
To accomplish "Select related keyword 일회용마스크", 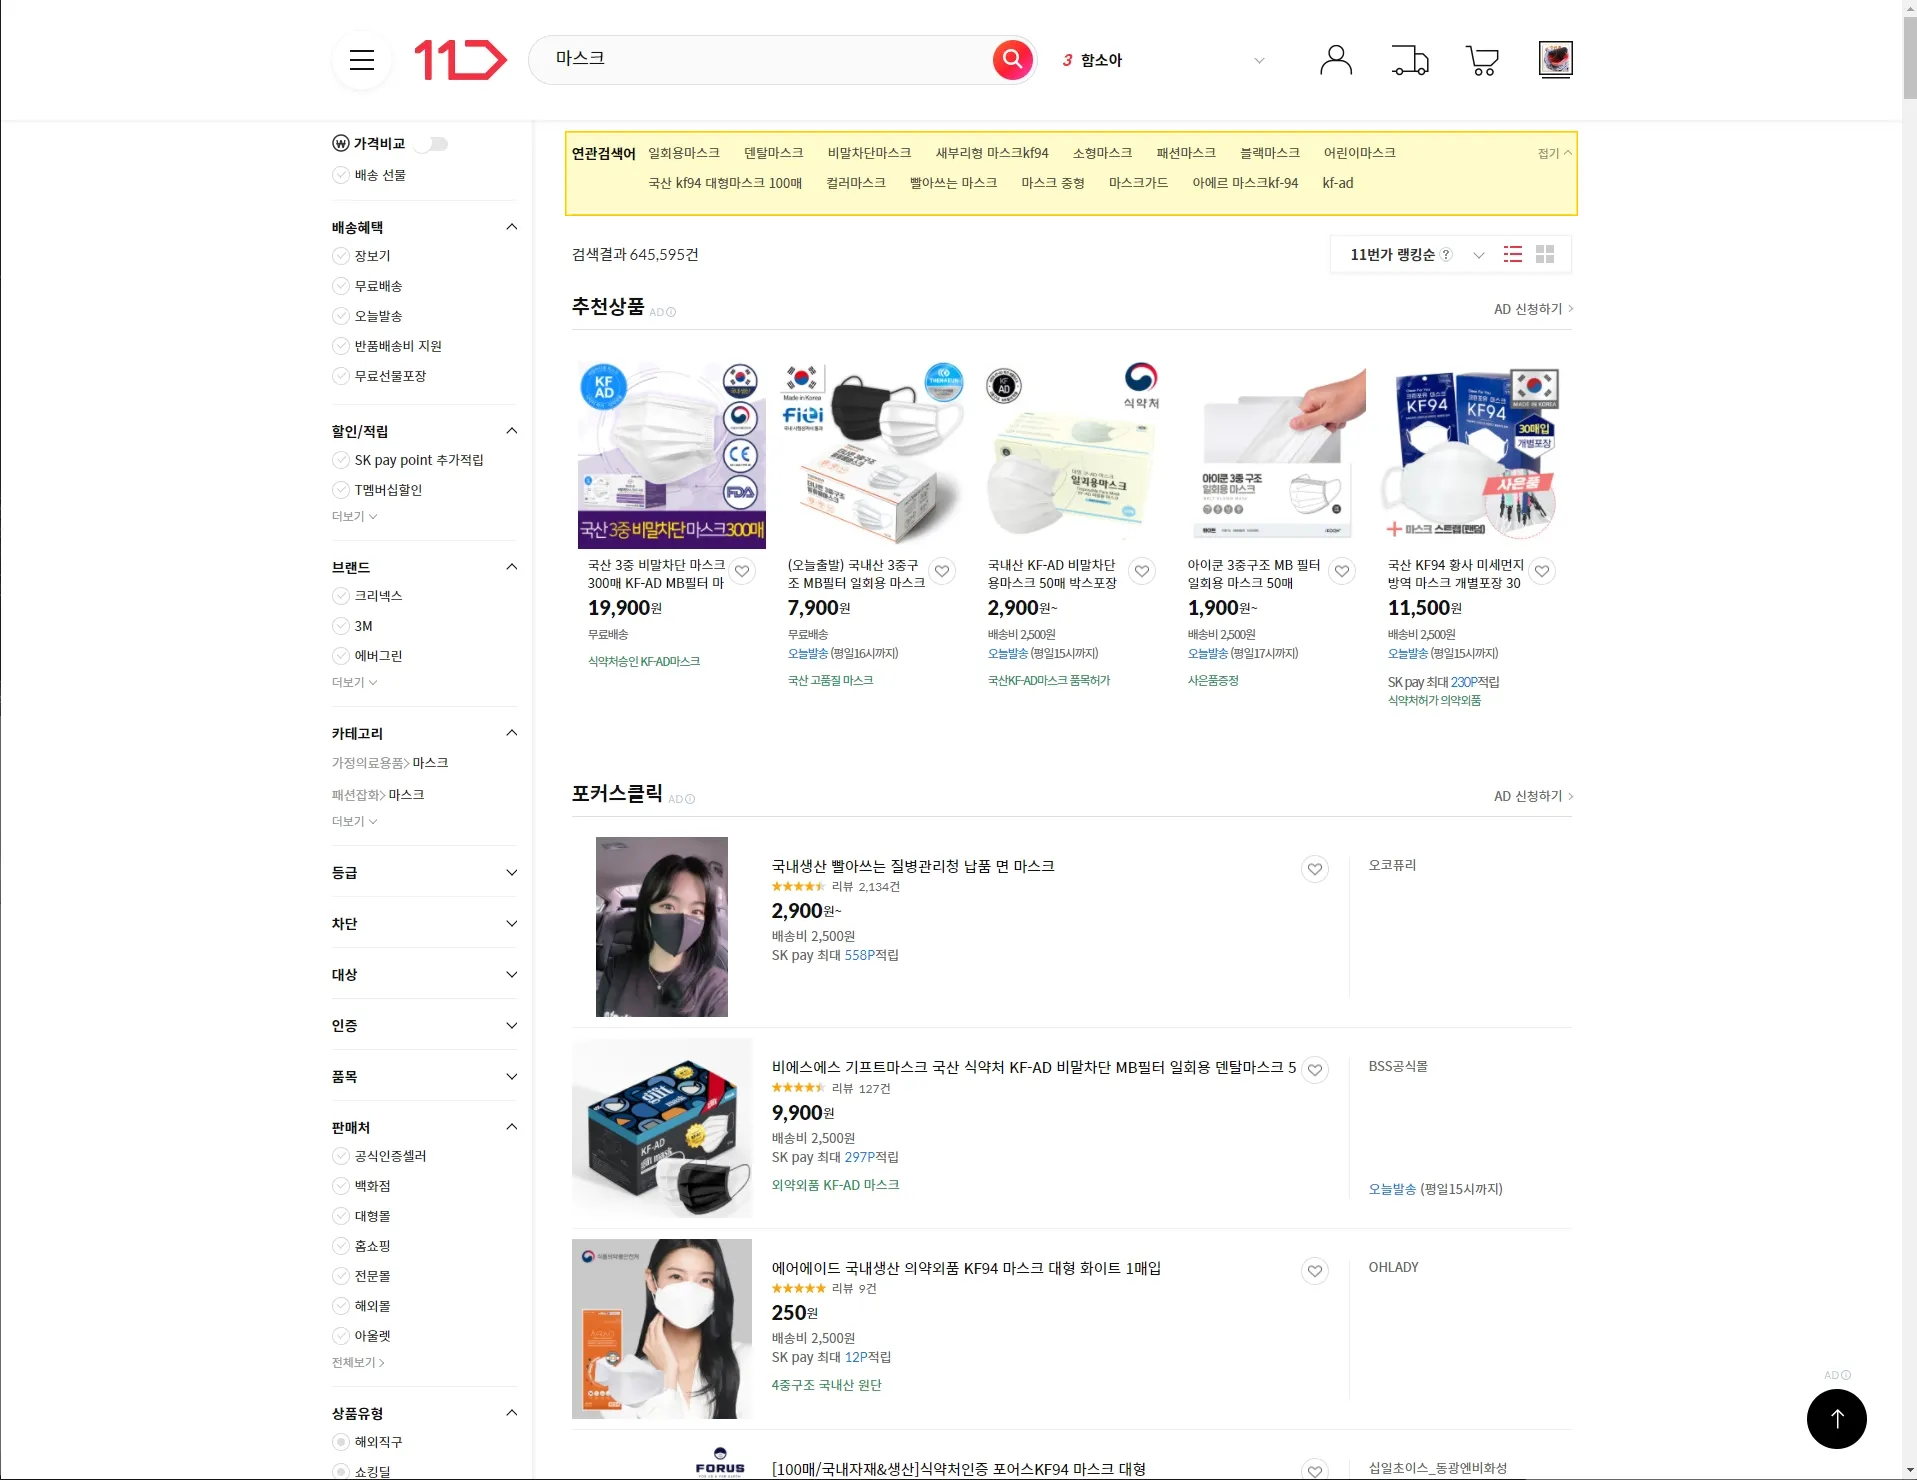I will (x=684, y=153).
